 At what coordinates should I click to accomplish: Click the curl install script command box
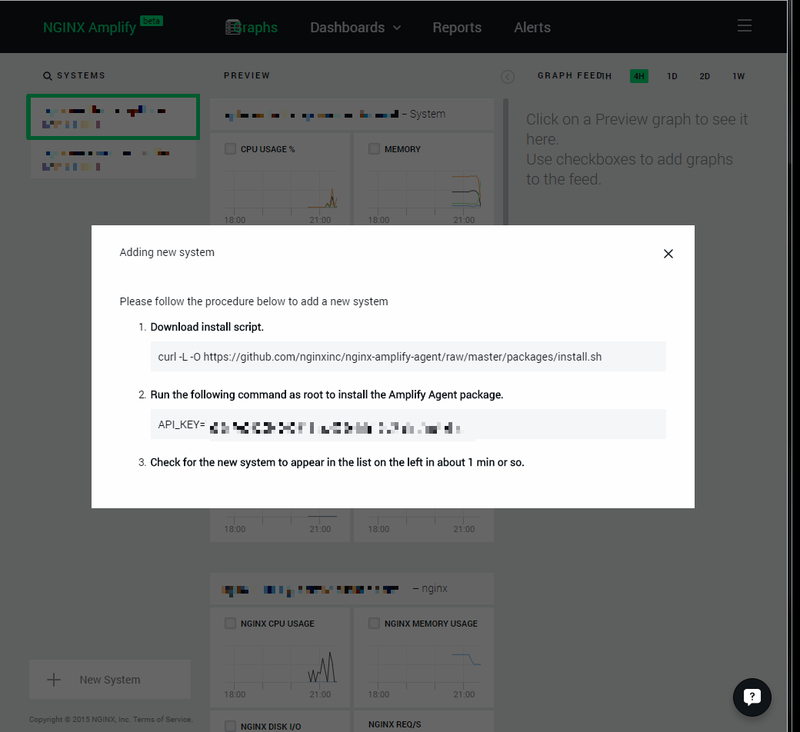coord(408,357)
